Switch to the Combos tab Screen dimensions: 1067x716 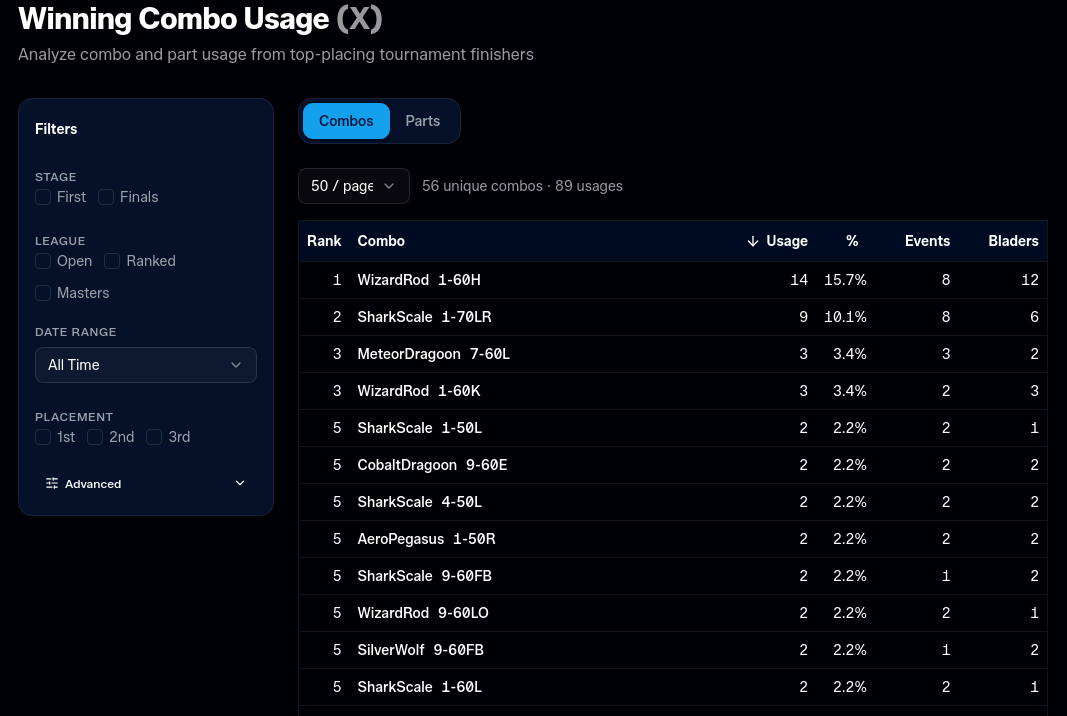coord(346,121)
